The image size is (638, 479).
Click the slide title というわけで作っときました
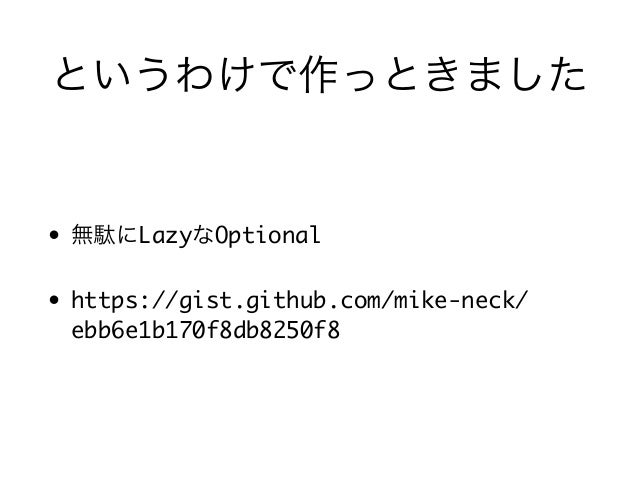pyautogui.click(x=320, y=74)
